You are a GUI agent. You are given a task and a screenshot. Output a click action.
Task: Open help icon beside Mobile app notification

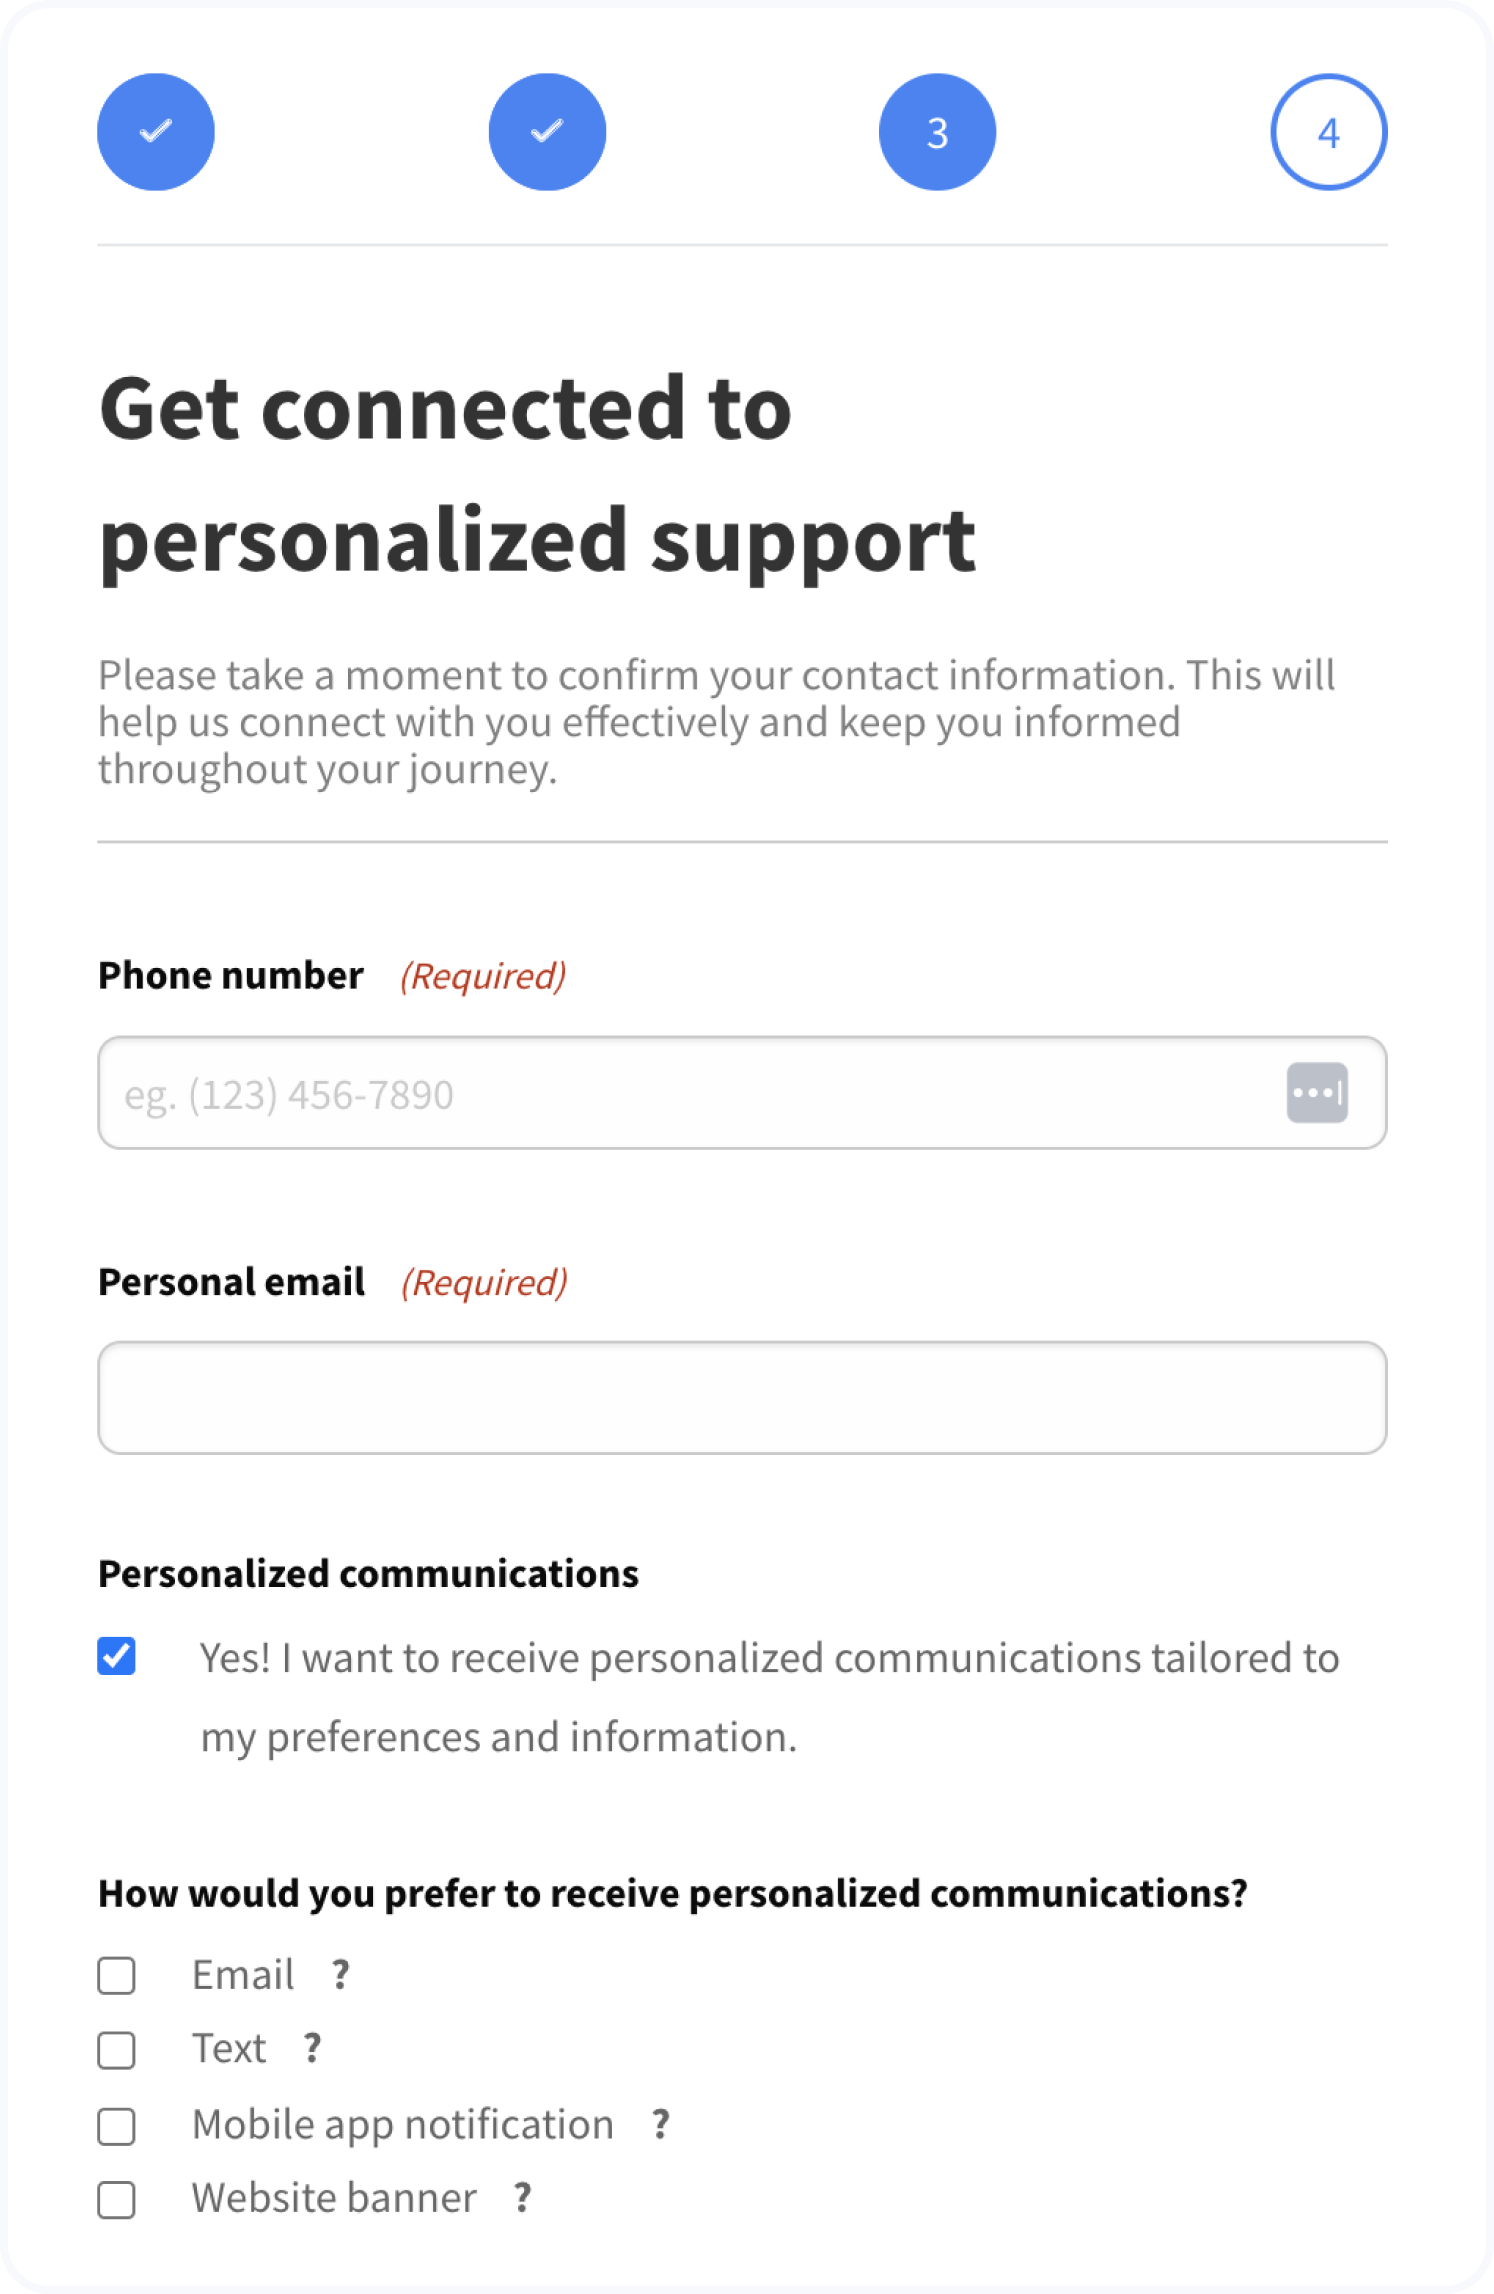point(661,2124)
